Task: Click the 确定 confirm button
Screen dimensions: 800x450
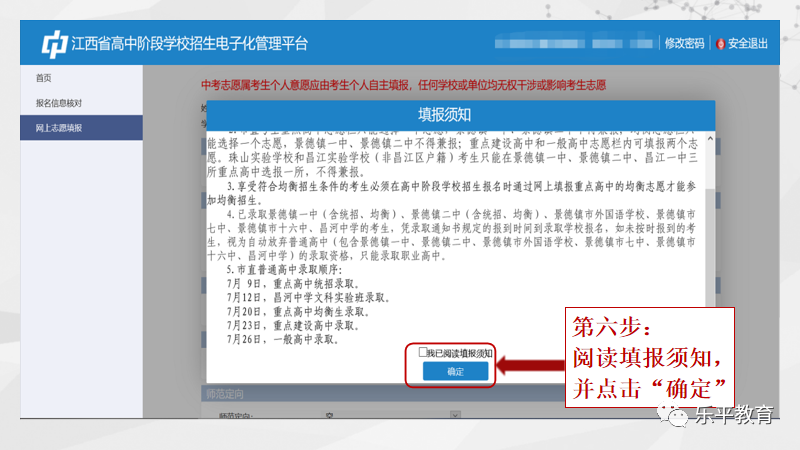Action: (455, 371)
